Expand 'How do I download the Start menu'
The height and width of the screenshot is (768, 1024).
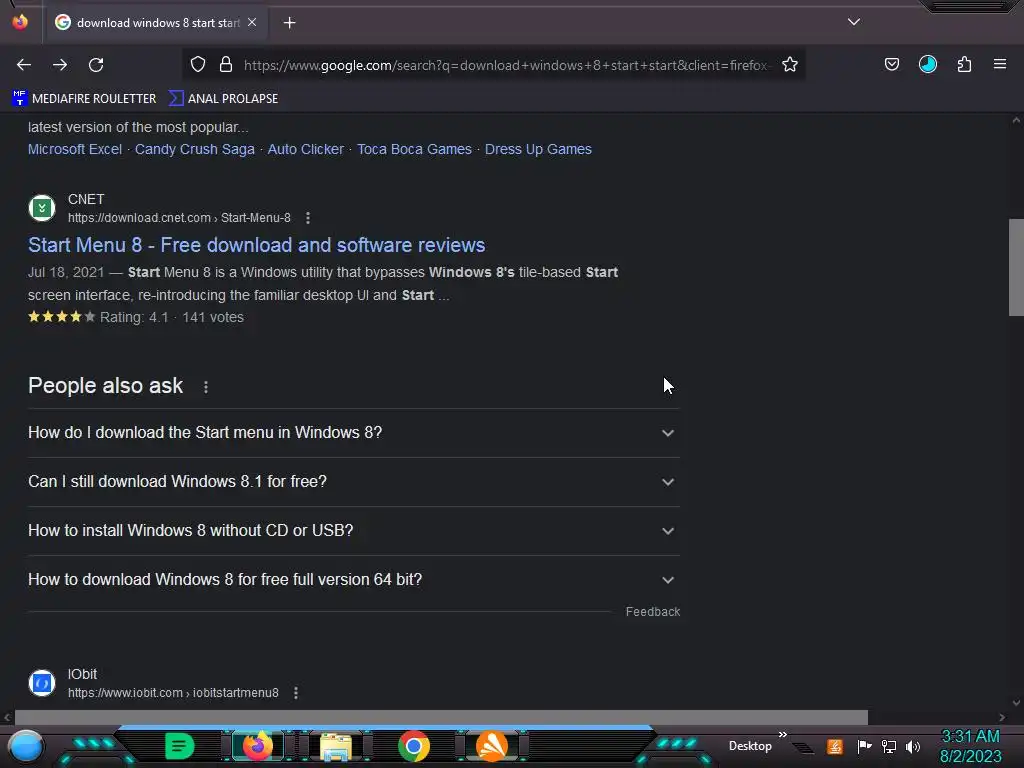(x=354, y=433)
